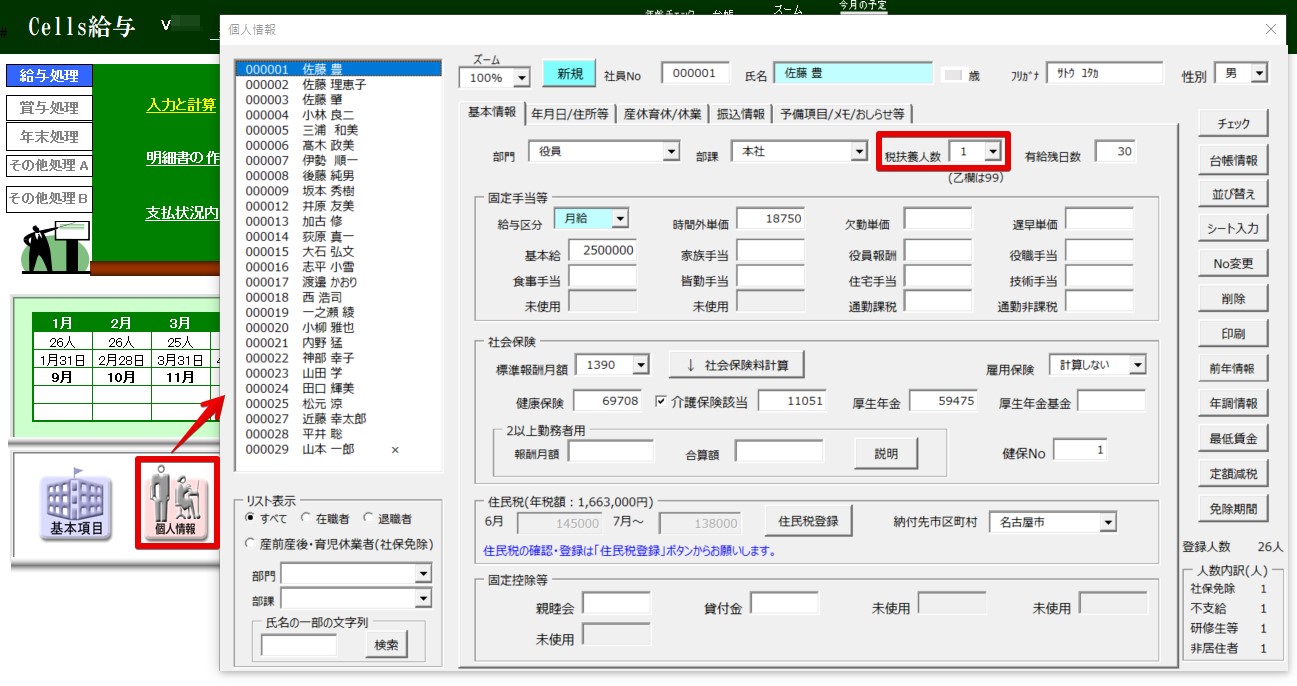Open 台帳情報 button
Viewport: 1297px width, 686px height.
coord(1233,159)
